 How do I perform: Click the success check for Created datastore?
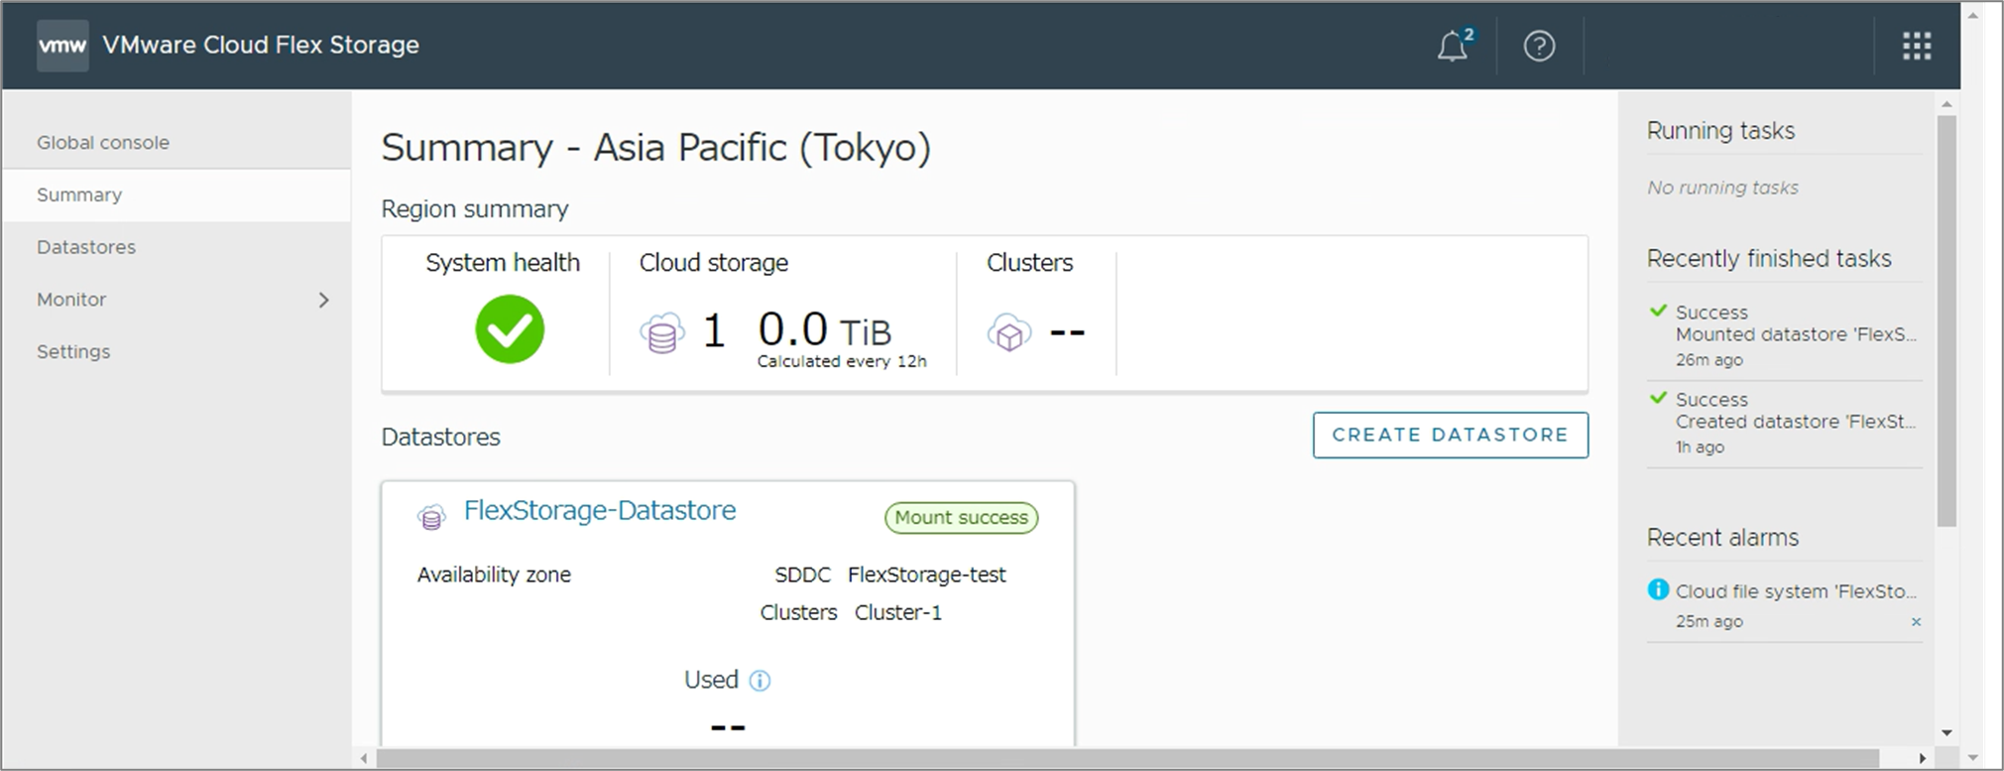pyautogui.click(x=1658, y=398)
